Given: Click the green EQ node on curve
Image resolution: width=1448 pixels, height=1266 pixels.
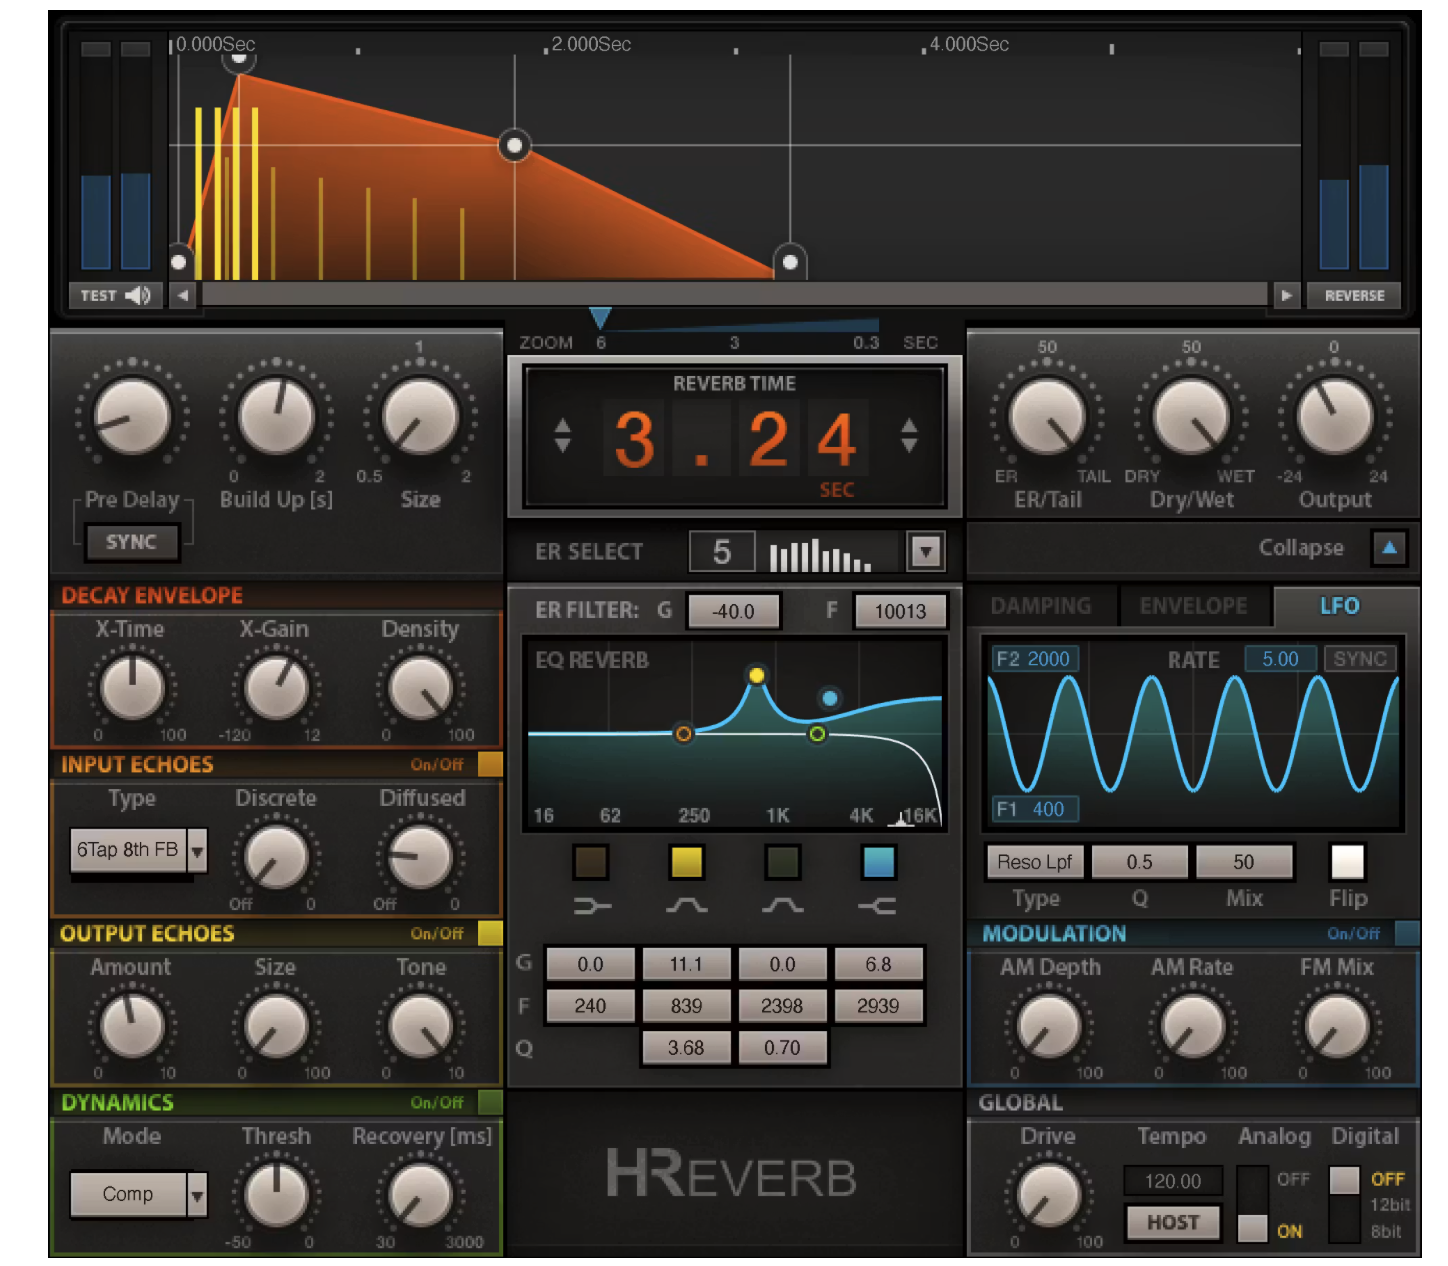Looking at the screenshot, I should click(x=817, y=734).
